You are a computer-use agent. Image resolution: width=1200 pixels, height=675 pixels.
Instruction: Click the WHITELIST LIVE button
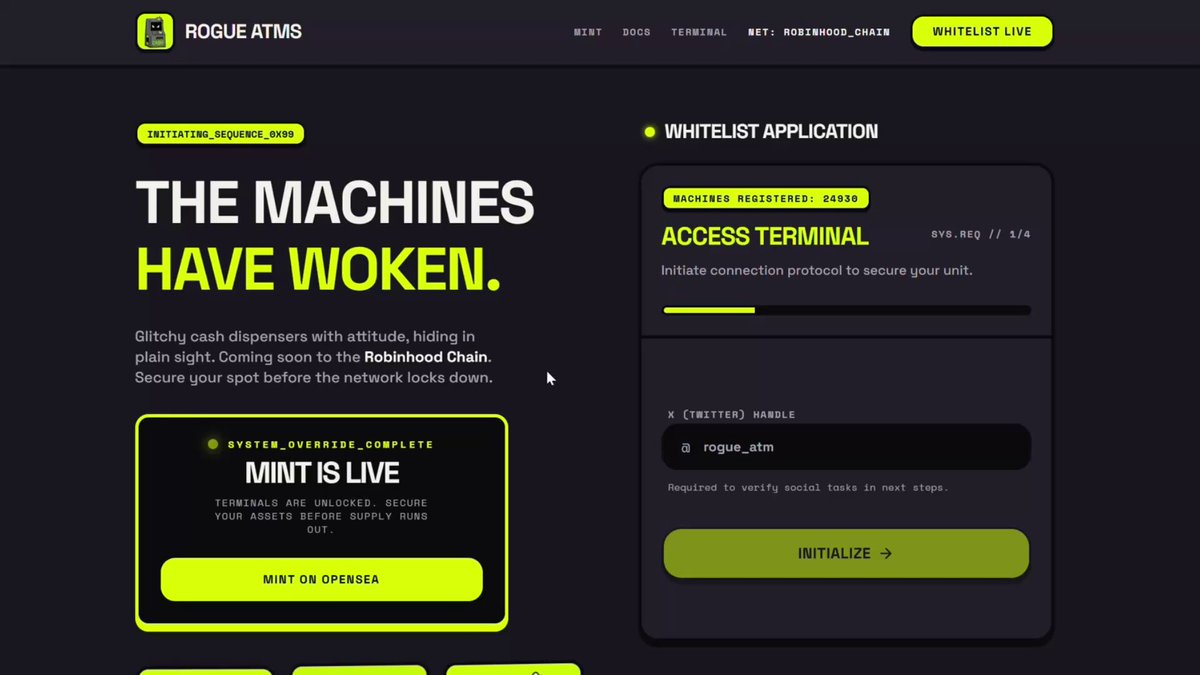point(982,32)
